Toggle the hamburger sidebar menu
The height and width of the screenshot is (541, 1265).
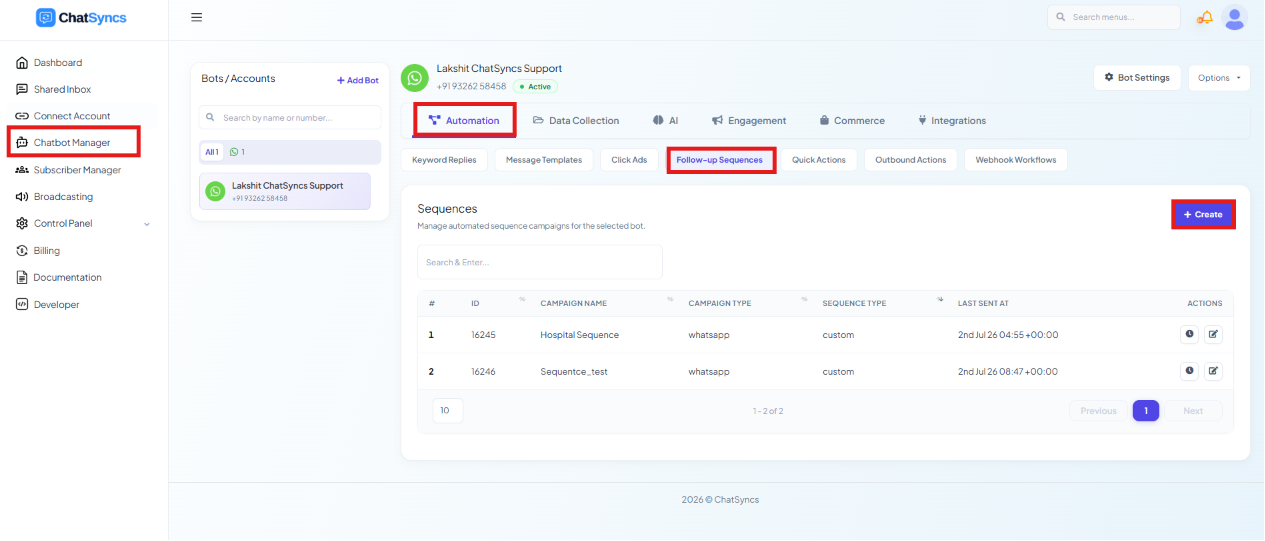click(197, 17)
